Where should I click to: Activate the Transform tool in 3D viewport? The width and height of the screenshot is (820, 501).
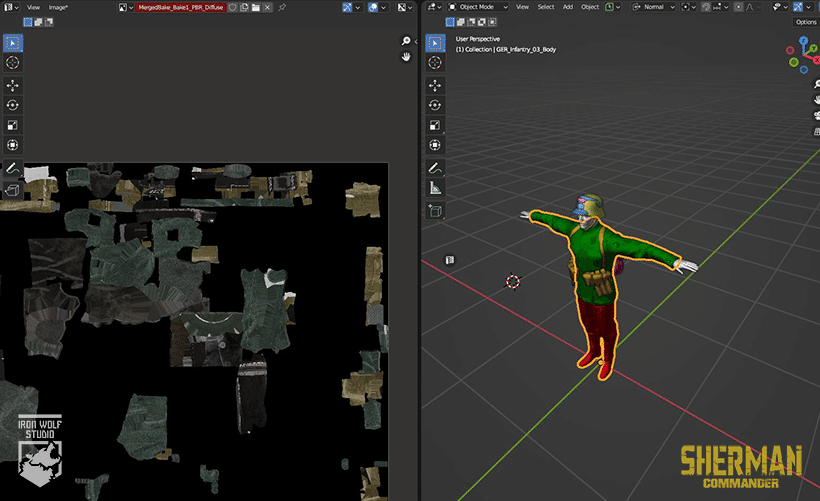click(435, 145)
